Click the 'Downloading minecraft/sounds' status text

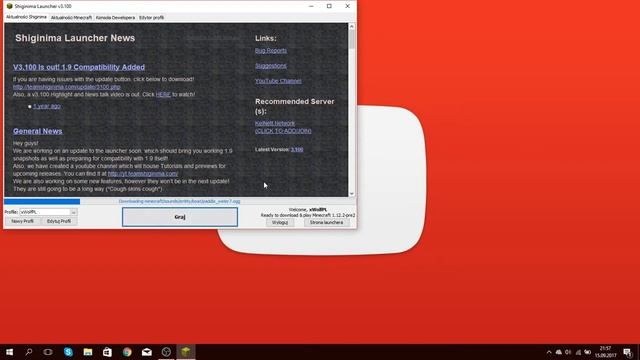pos(180,201)
